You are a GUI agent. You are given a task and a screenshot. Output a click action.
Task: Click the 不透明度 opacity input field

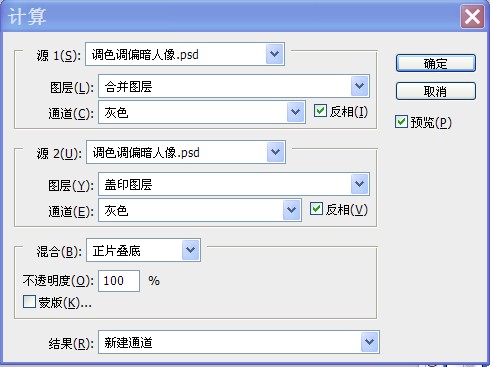pos(119,281)
